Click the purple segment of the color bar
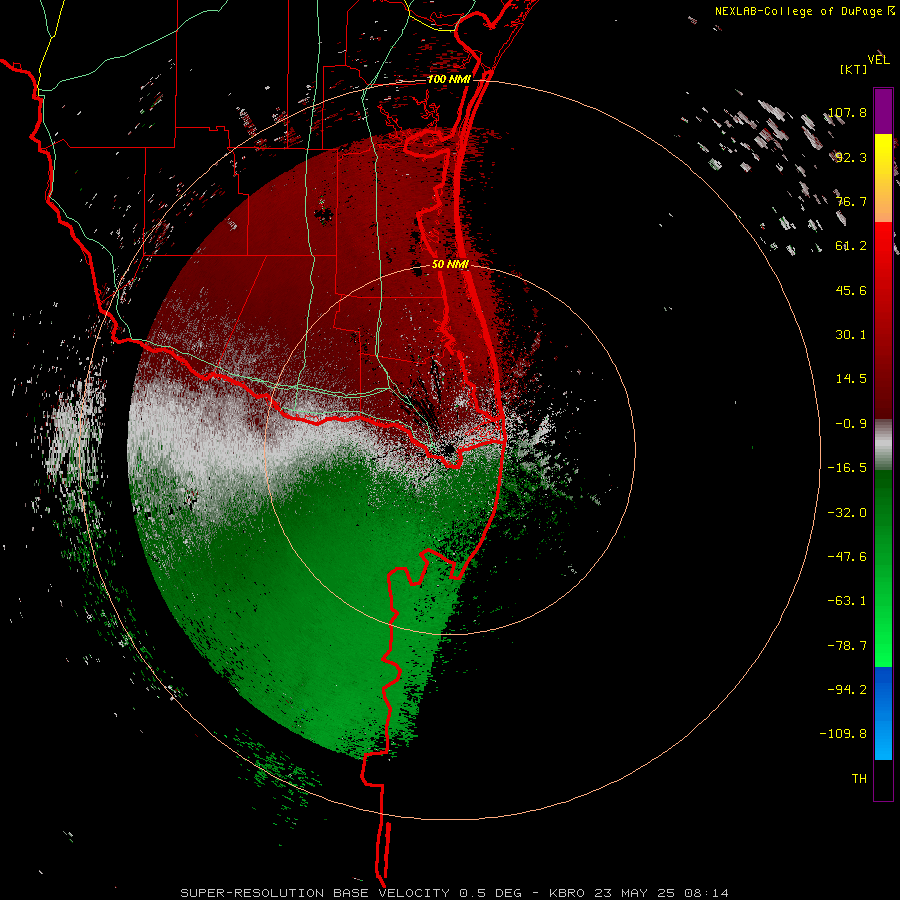 coord(883,112)
